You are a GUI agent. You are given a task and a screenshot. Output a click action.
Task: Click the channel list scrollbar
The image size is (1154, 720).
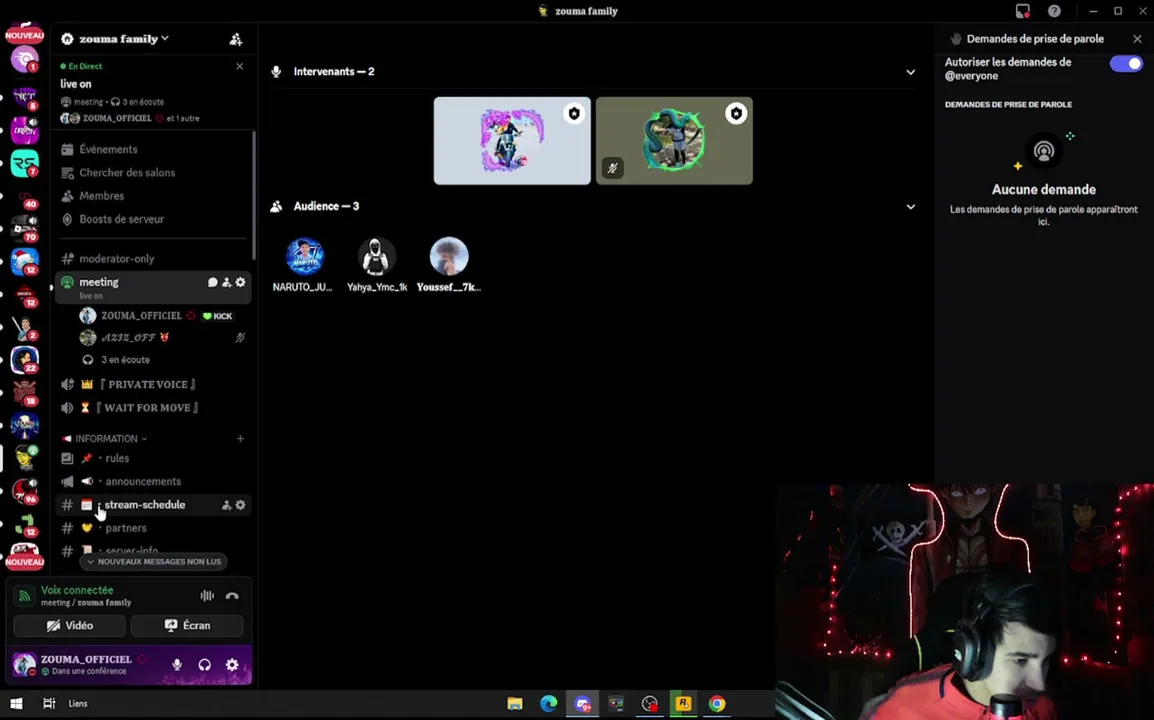coord(254,195)
